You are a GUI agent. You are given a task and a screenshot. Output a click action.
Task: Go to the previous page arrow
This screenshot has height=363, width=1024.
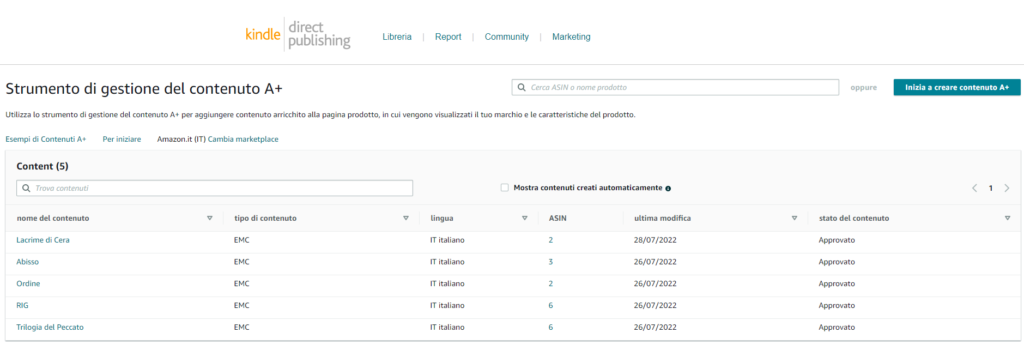tap(974, 188)
